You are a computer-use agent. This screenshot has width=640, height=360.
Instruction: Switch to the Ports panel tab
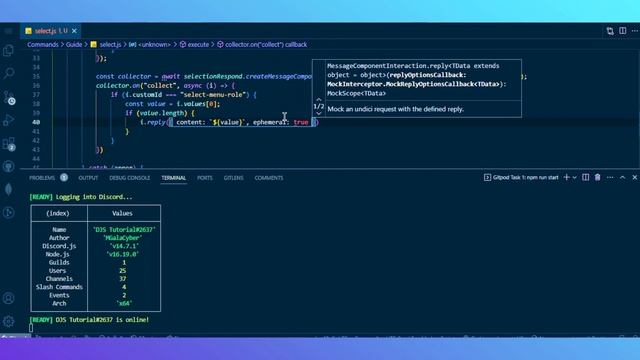point(204,178)
